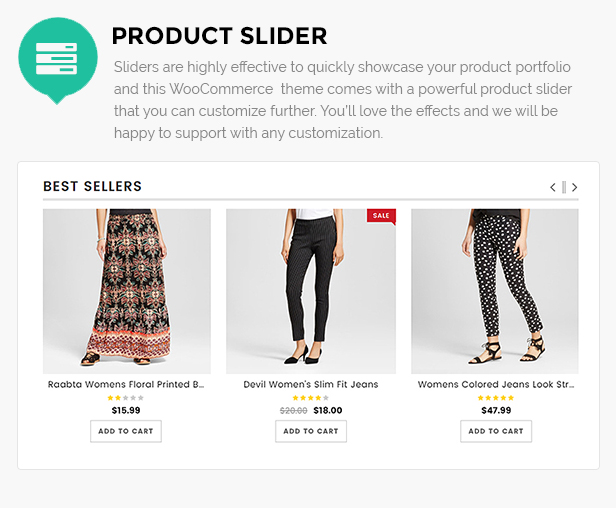Click the pause bar between slider arrows
Image resolution: width=616 pixels, height=508 pixels.
(x=564, y=187)
